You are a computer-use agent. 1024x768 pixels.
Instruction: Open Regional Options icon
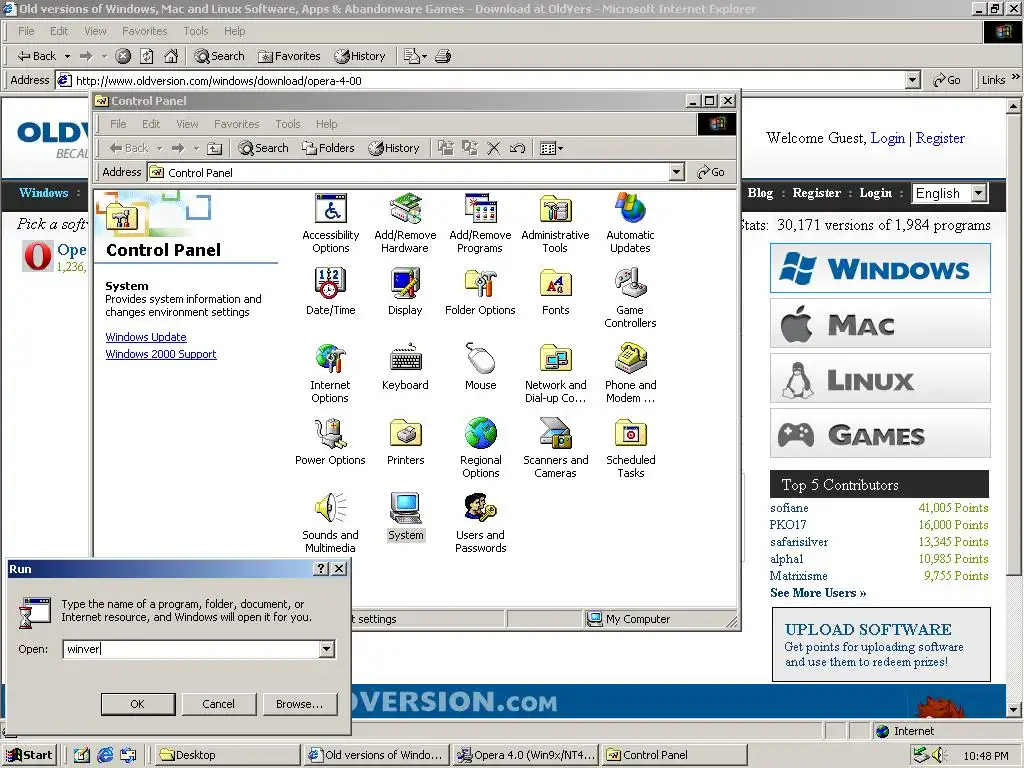coord(480,449)
